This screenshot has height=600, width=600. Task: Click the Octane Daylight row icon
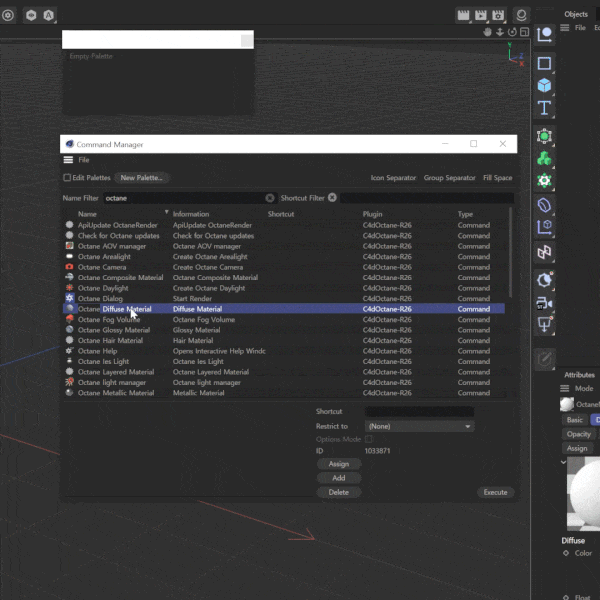(69, 288)
